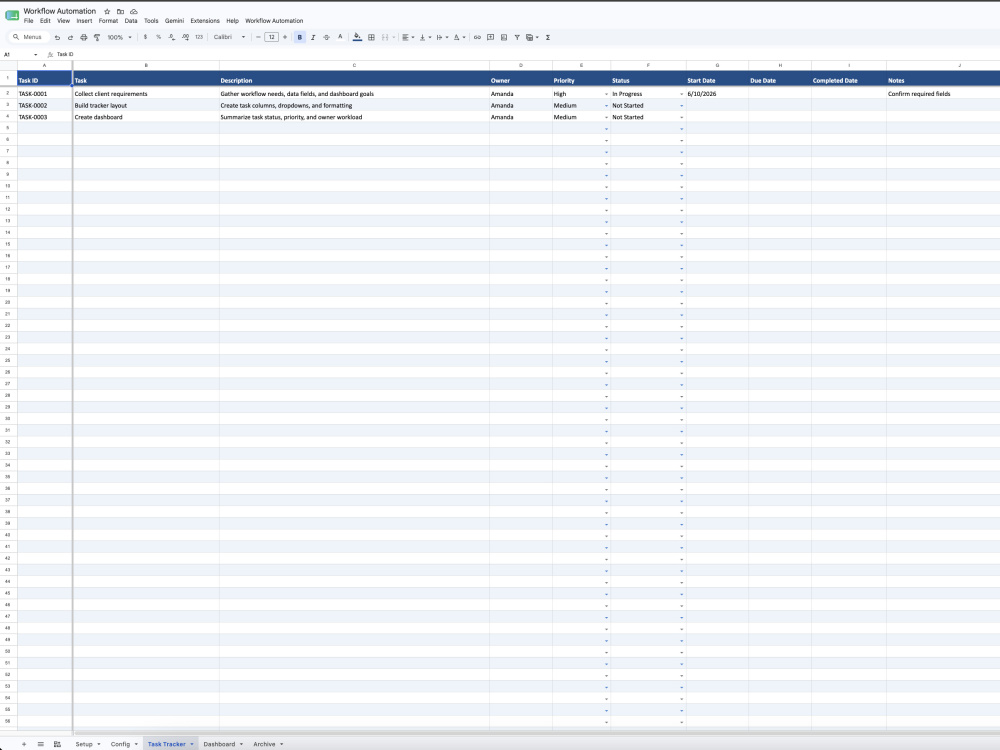The width and height of the screenshot is (1000, 750).
Task: Click the Insert link icon
Action: point(477,37)
